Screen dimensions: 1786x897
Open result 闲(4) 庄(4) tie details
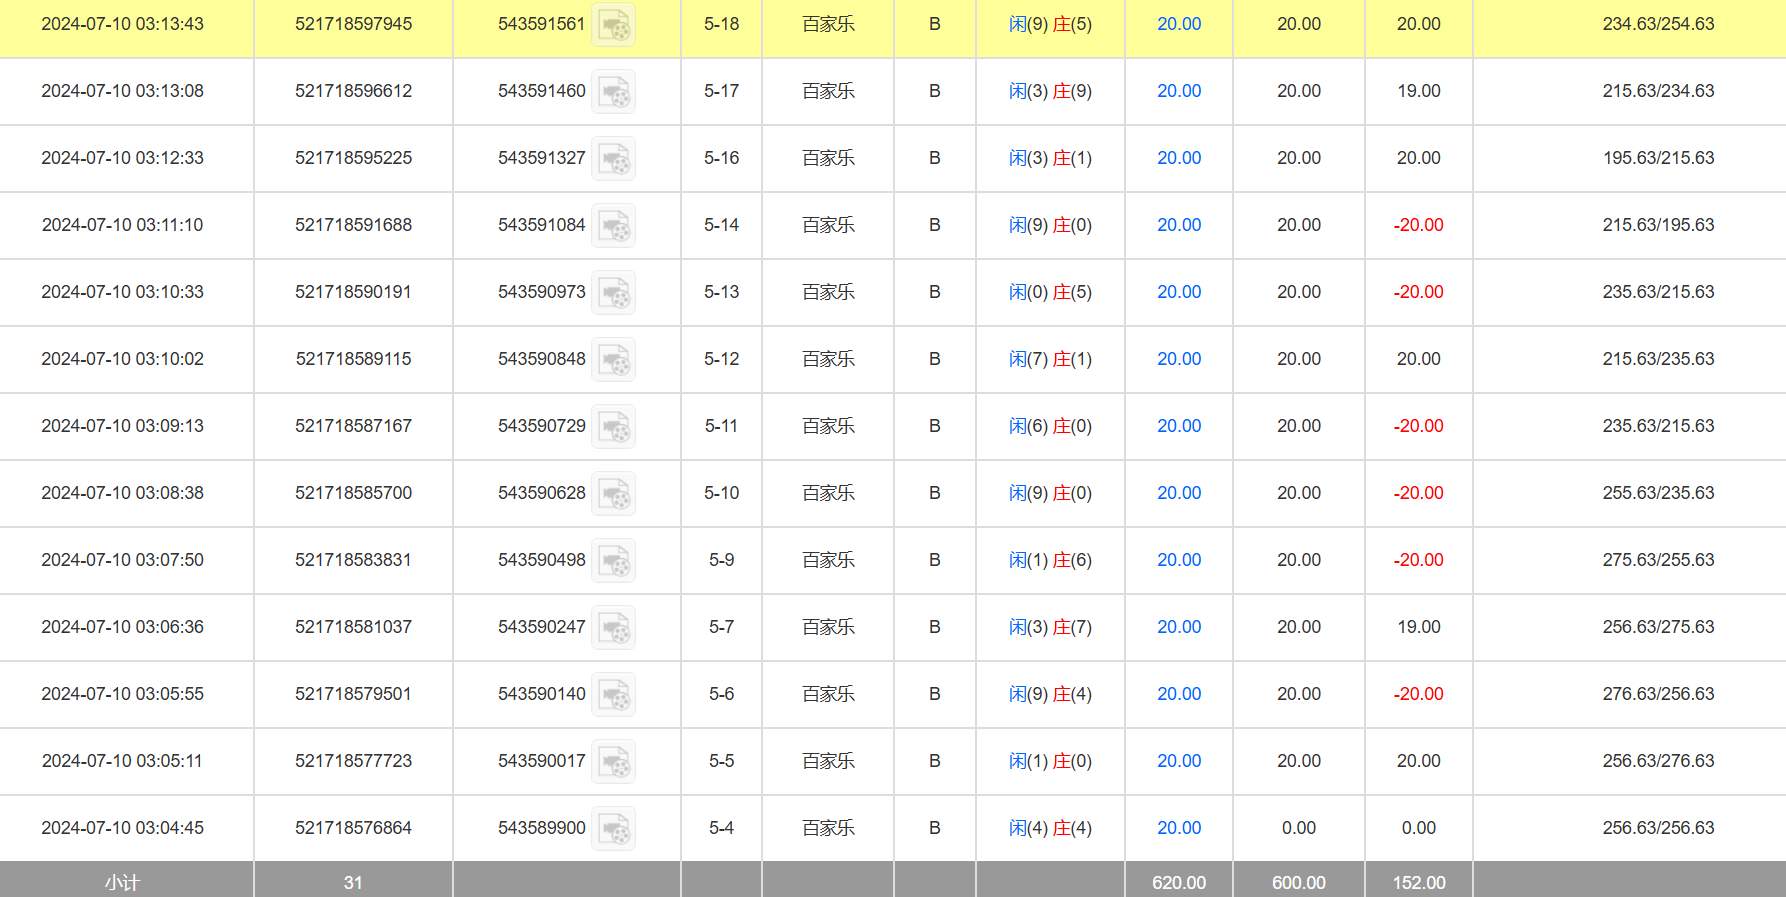pos(1050,828)
